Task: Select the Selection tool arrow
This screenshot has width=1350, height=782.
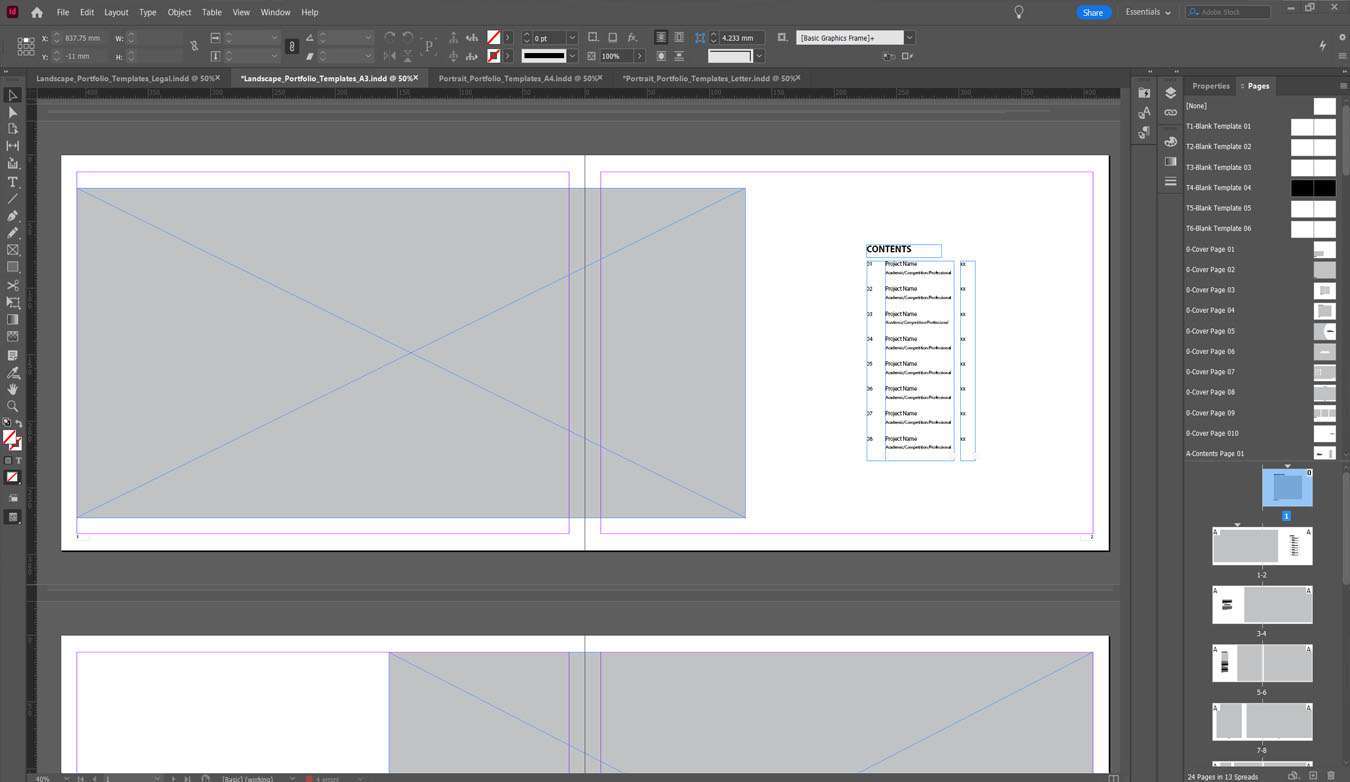Action: (12, 95)
